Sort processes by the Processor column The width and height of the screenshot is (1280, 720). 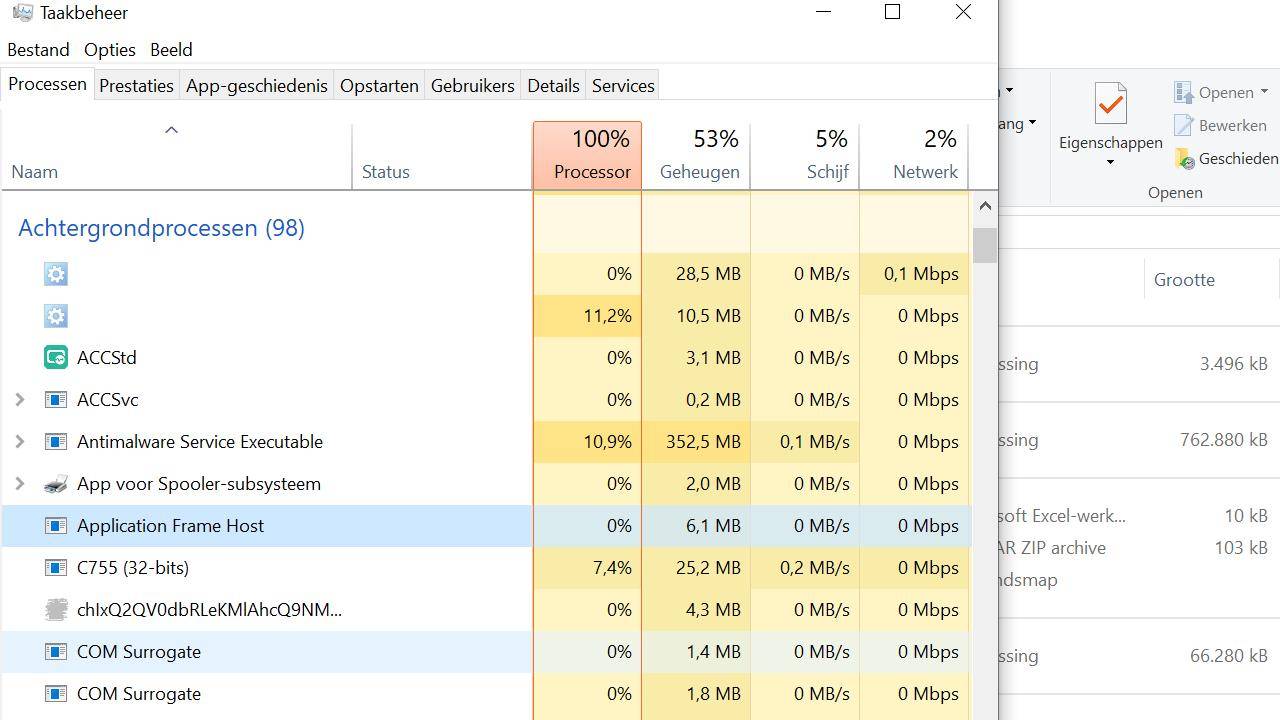click(x=589, y=155)
